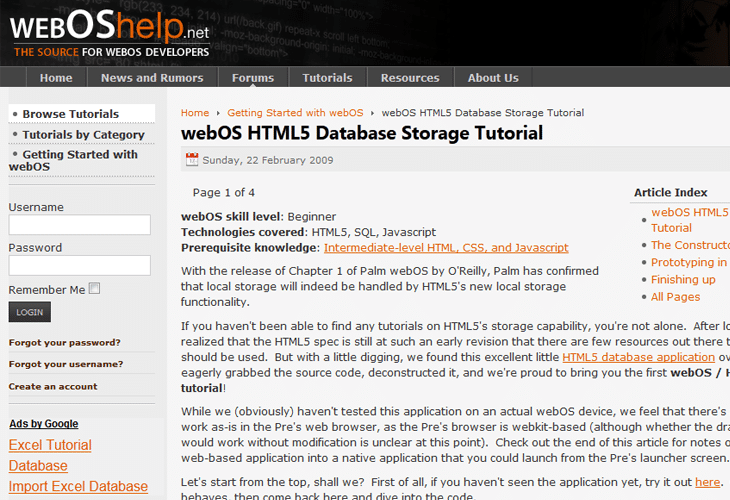Screen dimensions: 730x500
Task: Open webOS HTML5 Tutorial in Article Index
Action: [x=690, y=220]
